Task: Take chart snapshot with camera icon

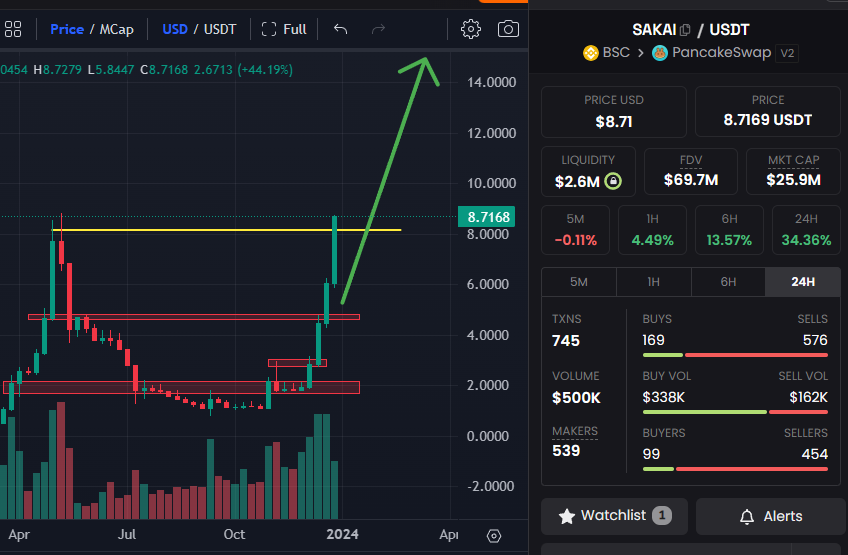Action: 508,29
